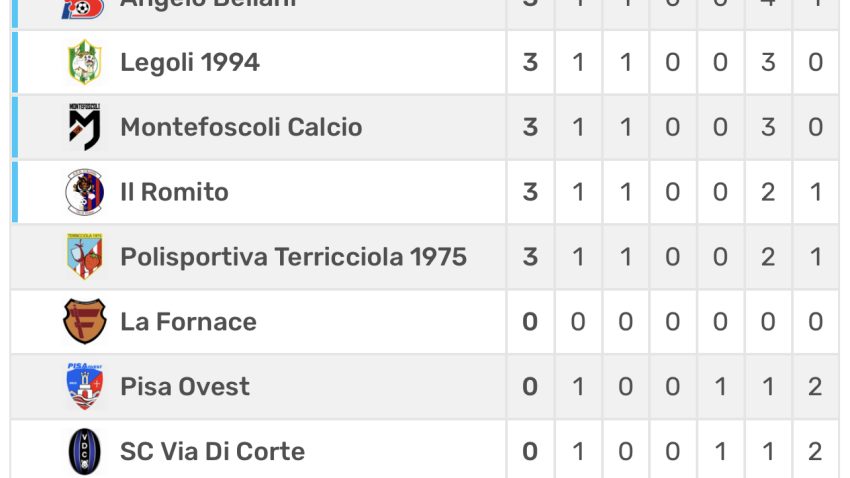The width and height of the screenshot is (850, 478).
Task: Open the La Fornace team name
Action: tap(188, 322)
